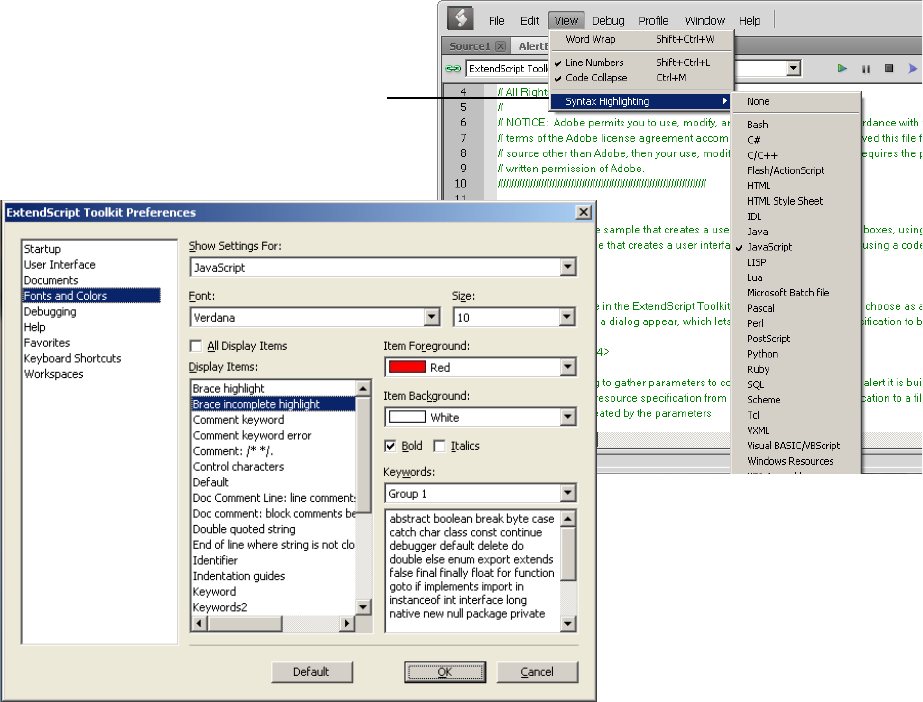Viewport: 923px width, 702px height.
Task: Select Favorites preferences category
Action: pos(47,342)
